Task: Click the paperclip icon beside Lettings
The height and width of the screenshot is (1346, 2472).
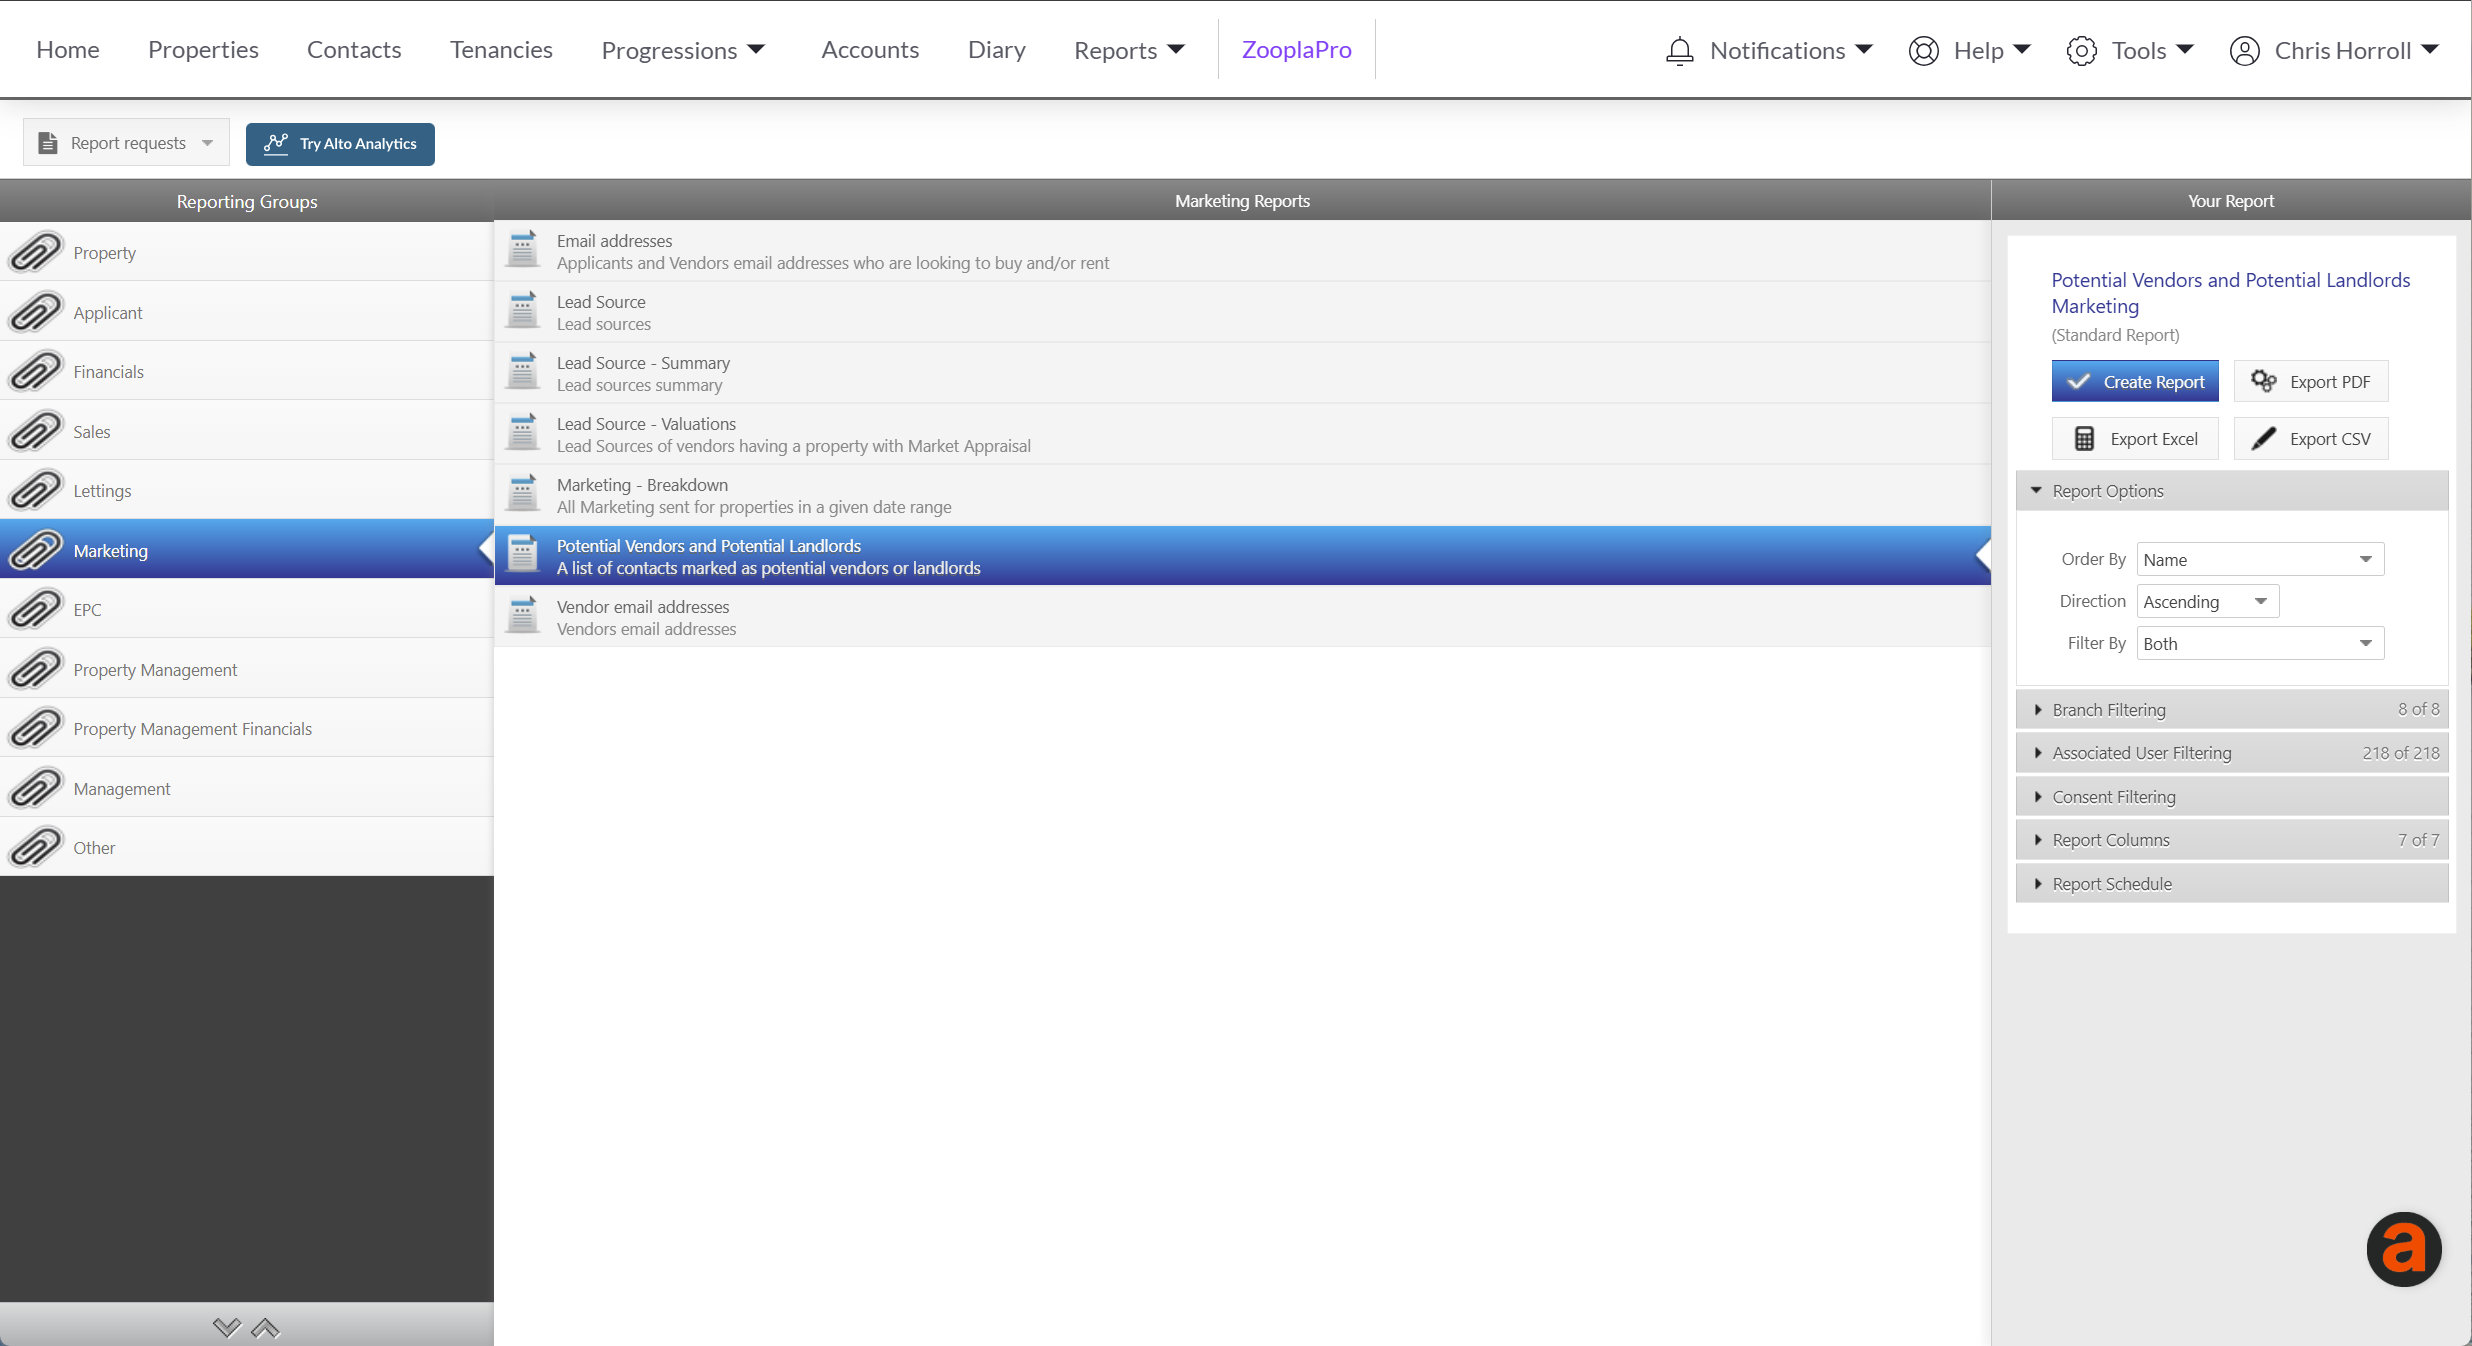Action: click(36, 490)
